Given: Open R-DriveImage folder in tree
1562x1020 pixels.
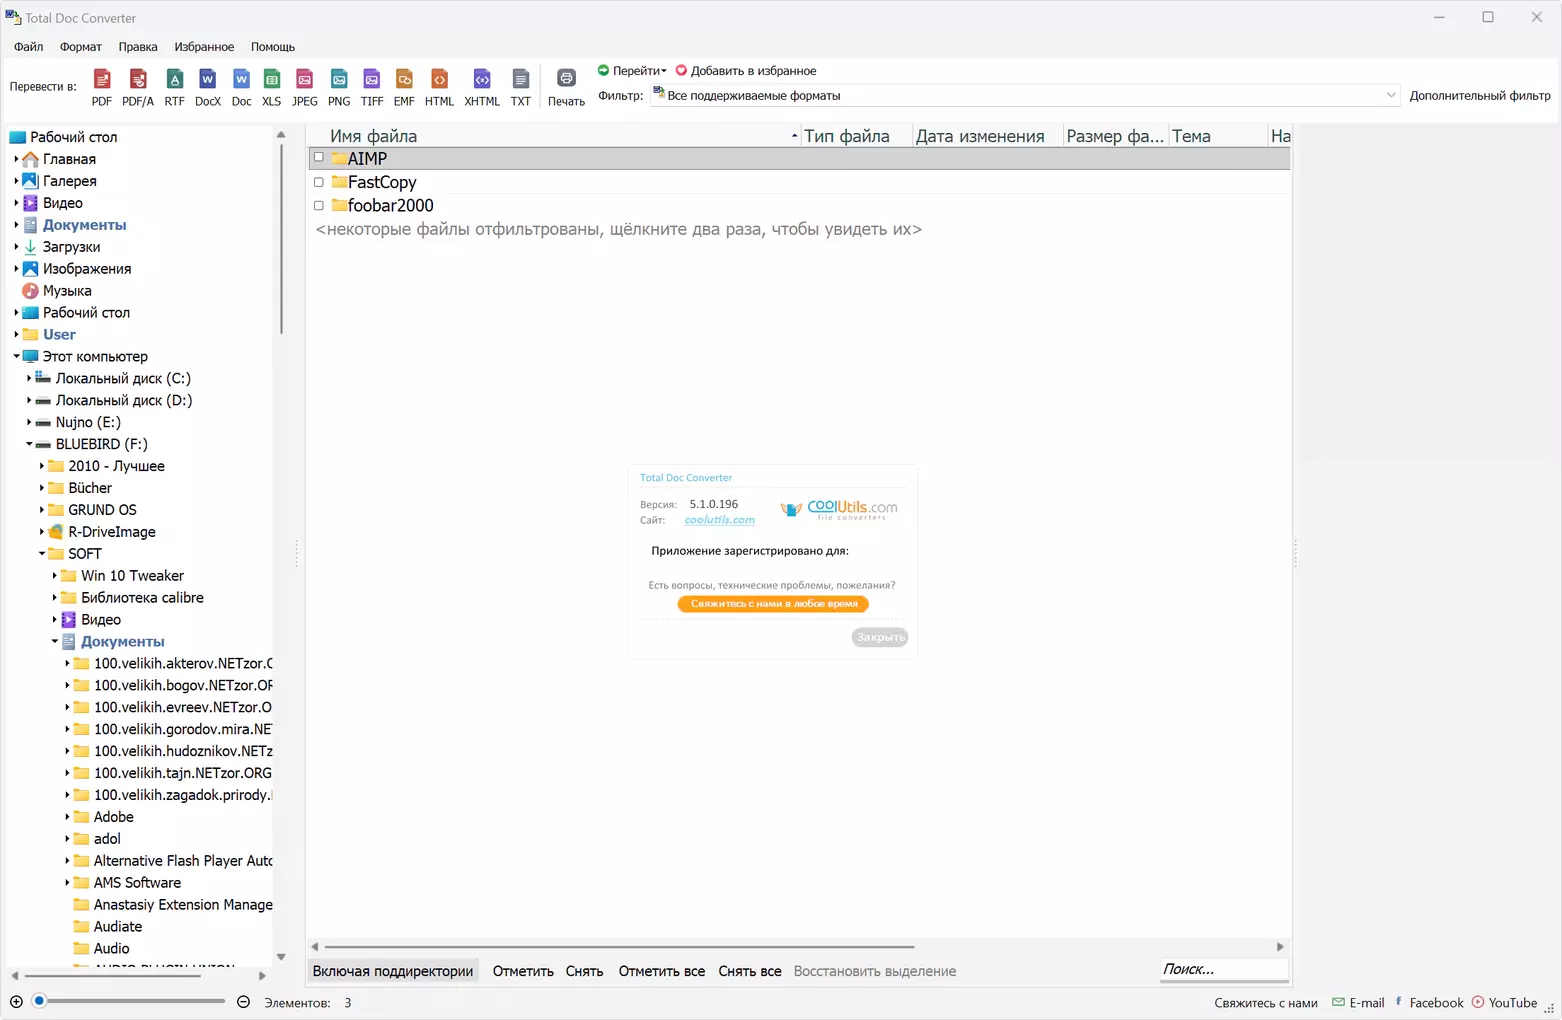Looking at the screenshot, I should click(x=112, y=532).
